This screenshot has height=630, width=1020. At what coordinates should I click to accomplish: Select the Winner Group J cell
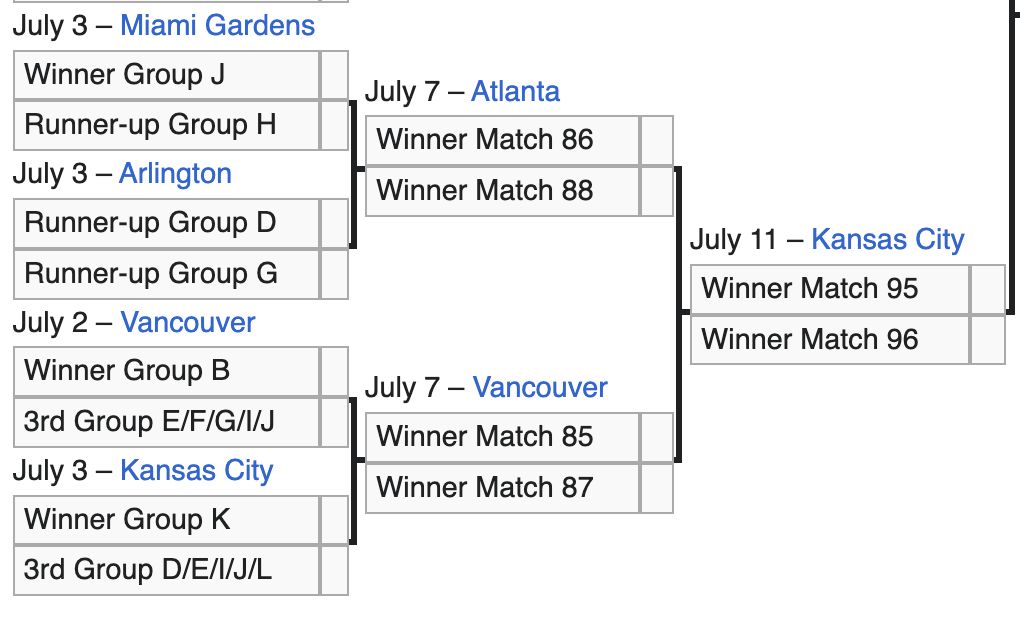coord(167,75)
